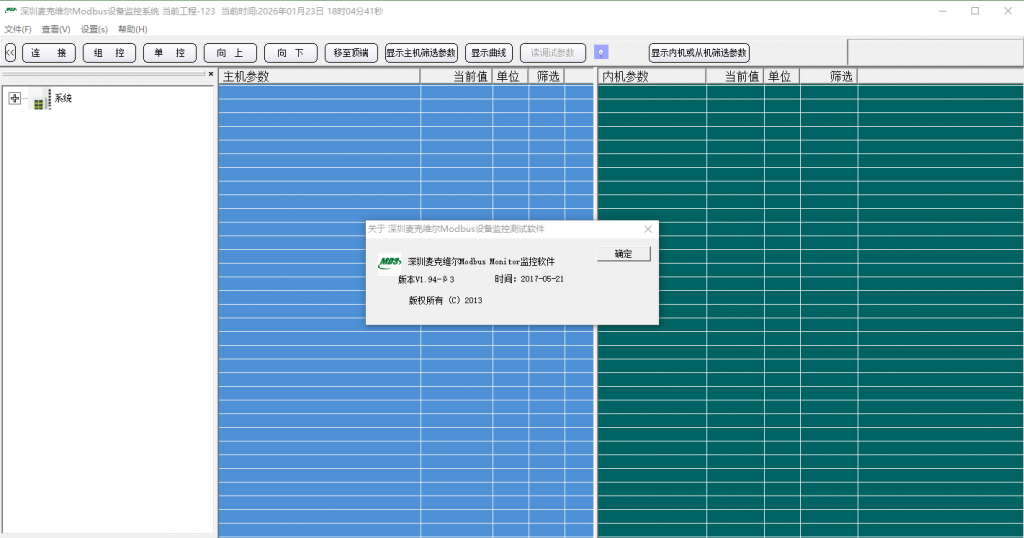
Task: Click the 组控 group control button
Action: pyautogui.click(x=109, y=53)
